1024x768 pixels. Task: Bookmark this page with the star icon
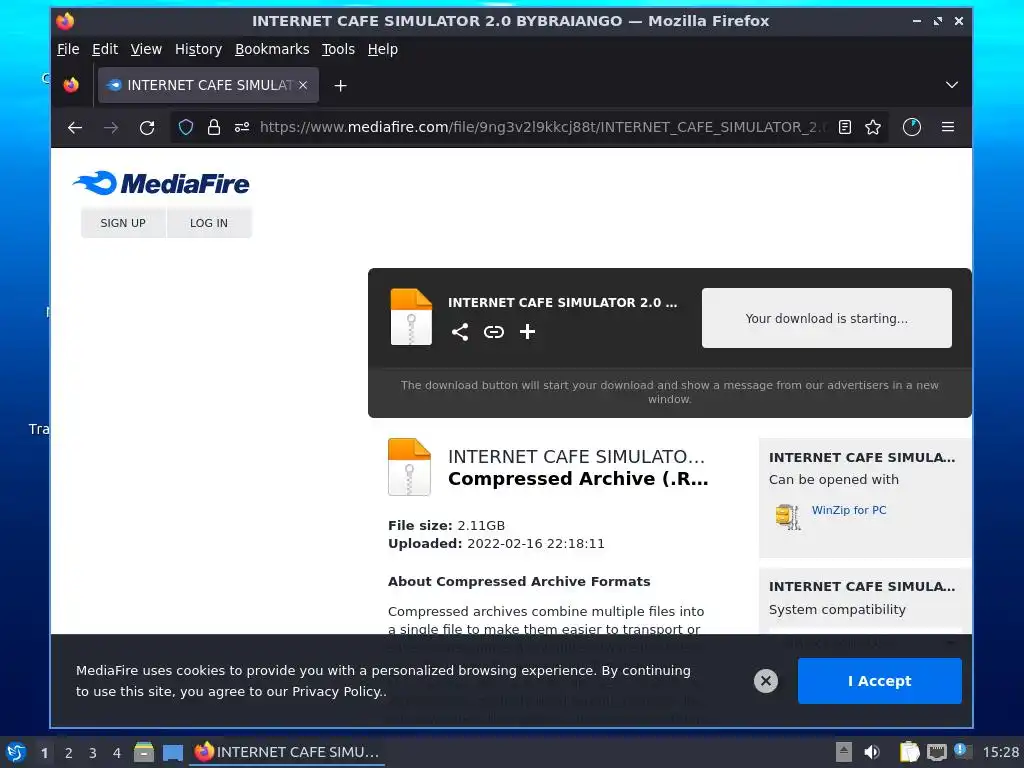pyautogui.click(x=873, y=127)
